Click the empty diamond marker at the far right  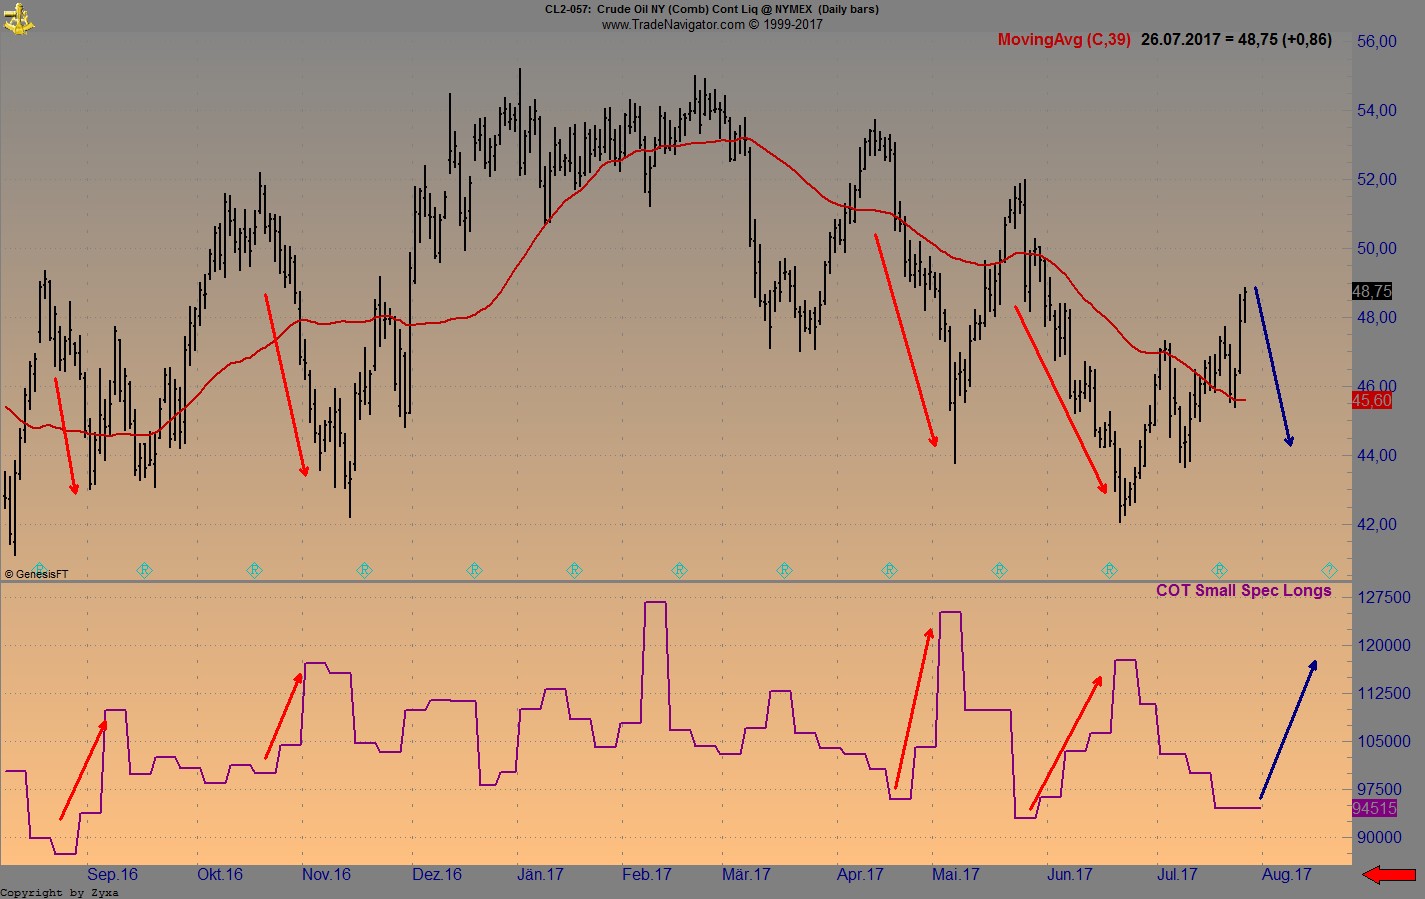[x=1330, y=570]
